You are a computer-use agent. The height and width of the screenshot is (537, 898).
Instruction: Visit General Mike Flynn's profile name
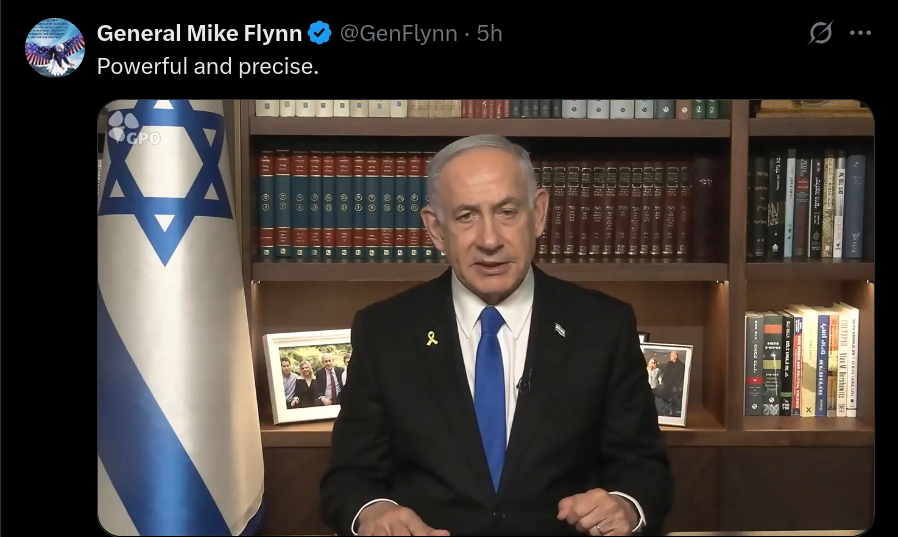coord(199,33)
